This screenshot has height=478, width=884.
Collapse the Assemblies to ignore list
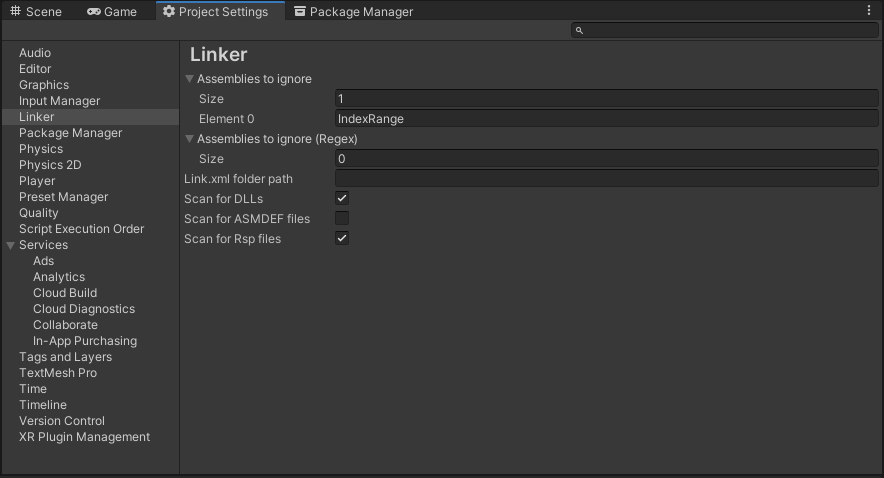point(189,79)
